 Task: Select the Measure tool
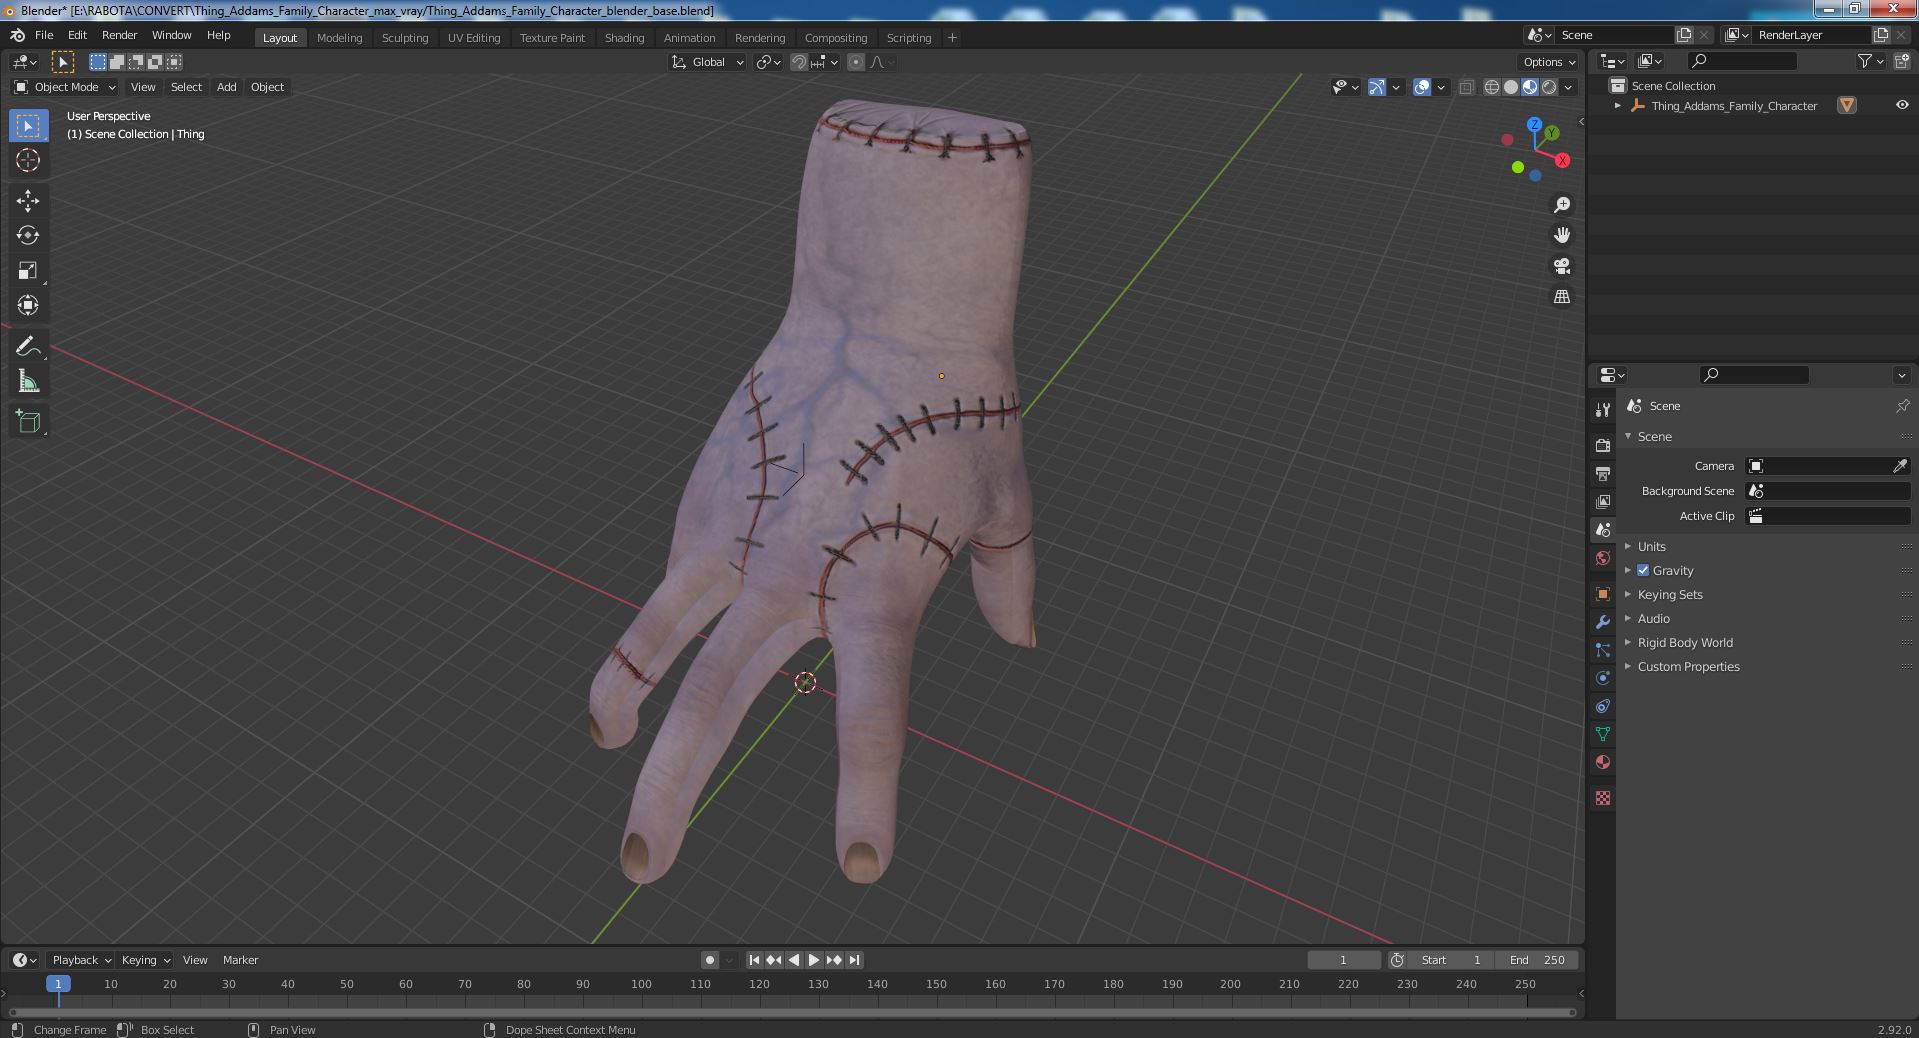[x=28, y=381]
